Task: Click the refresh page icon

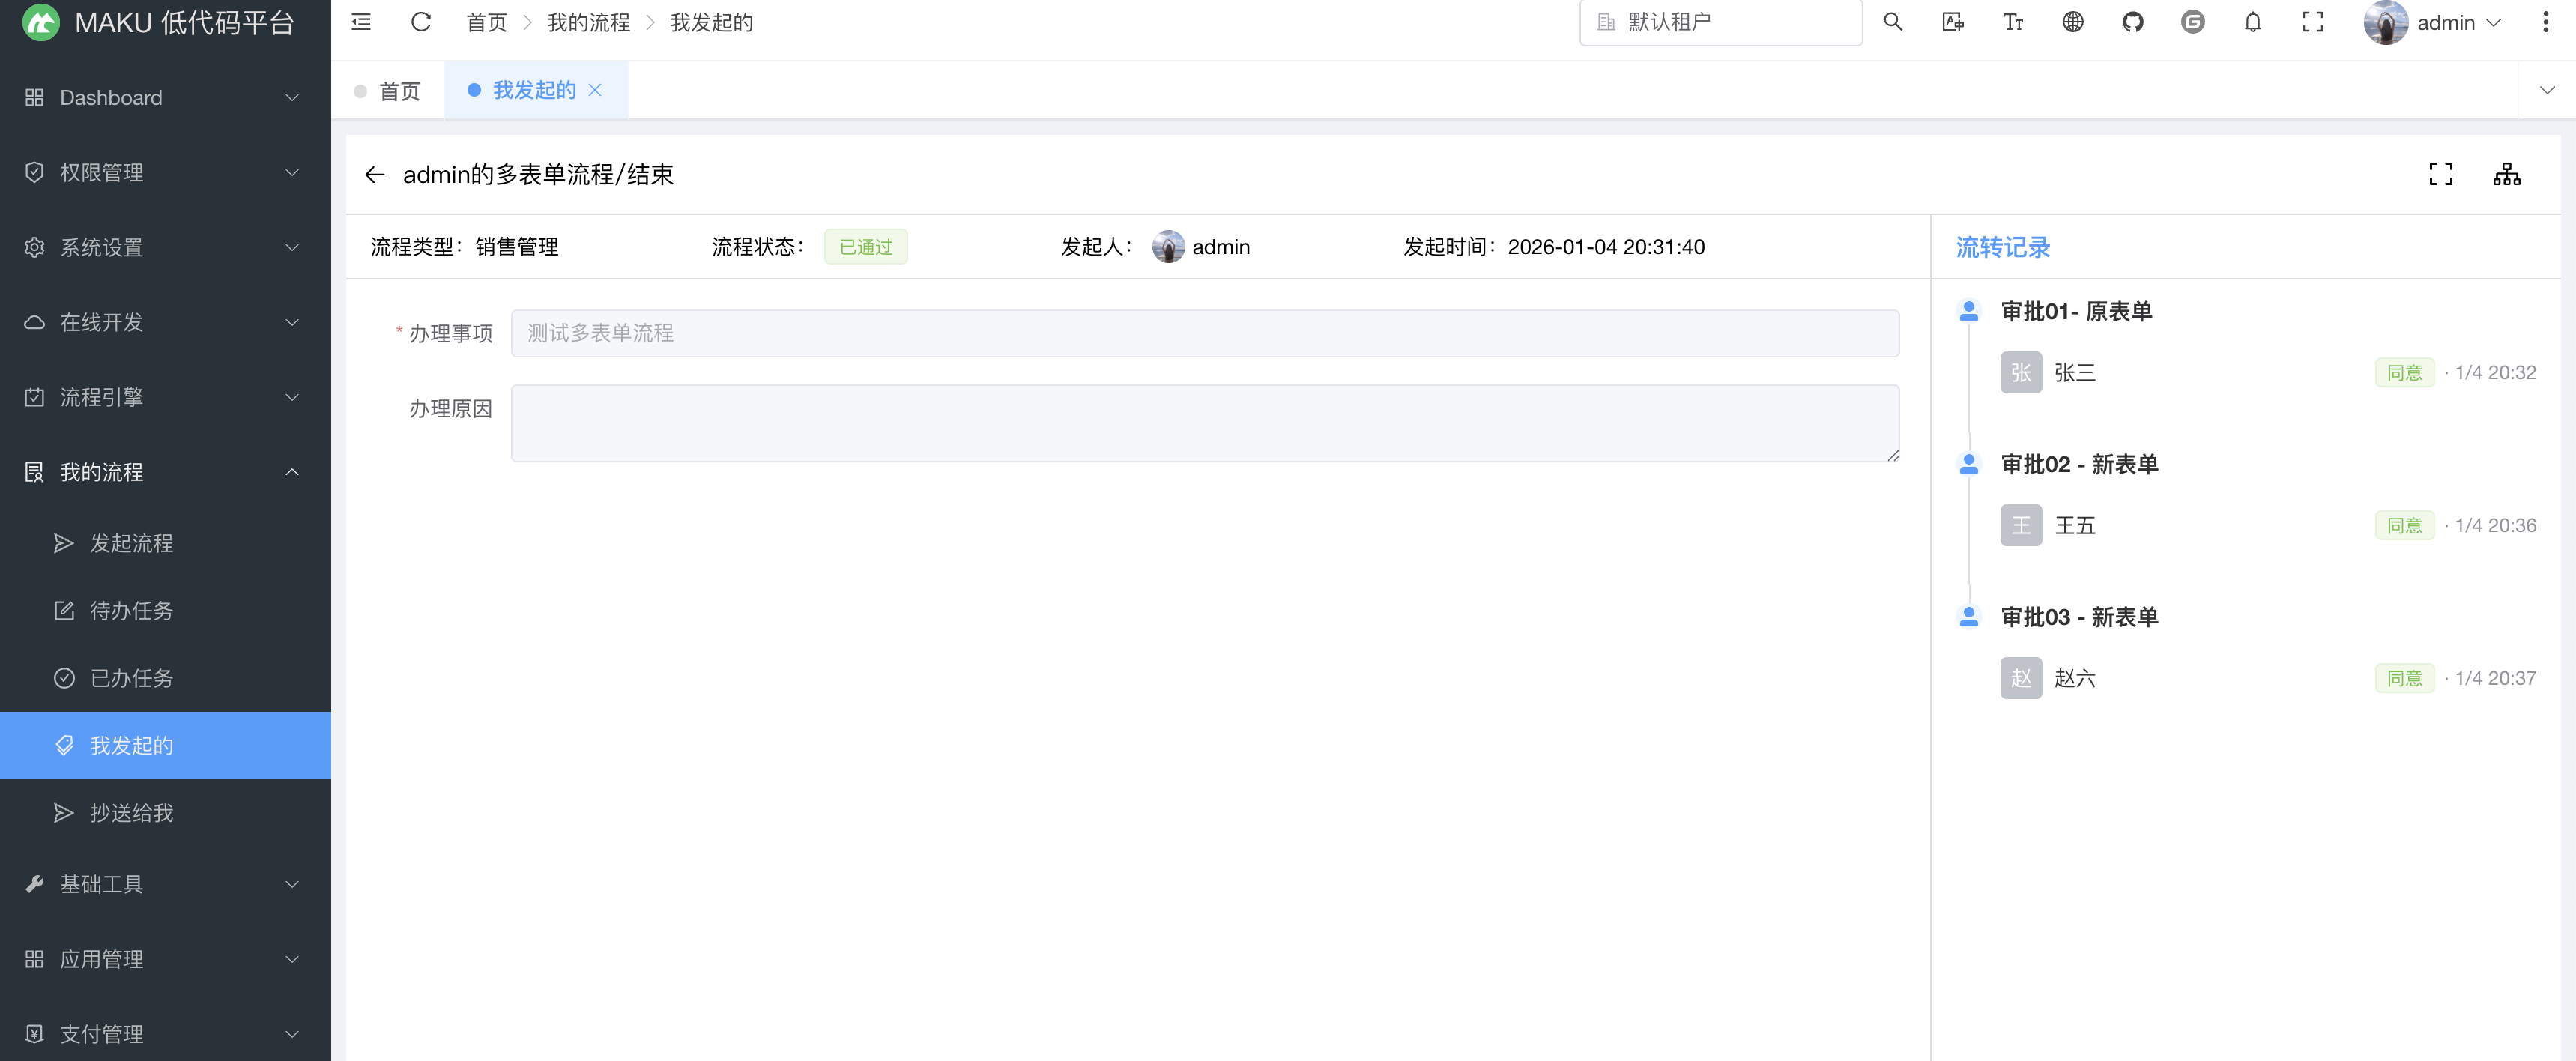Action: pos(421,22)
